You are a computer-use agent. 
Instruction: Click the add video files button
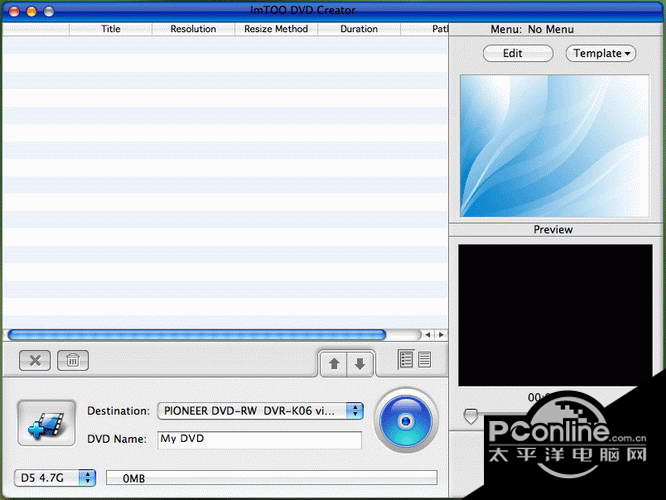(x=47, y=423)
